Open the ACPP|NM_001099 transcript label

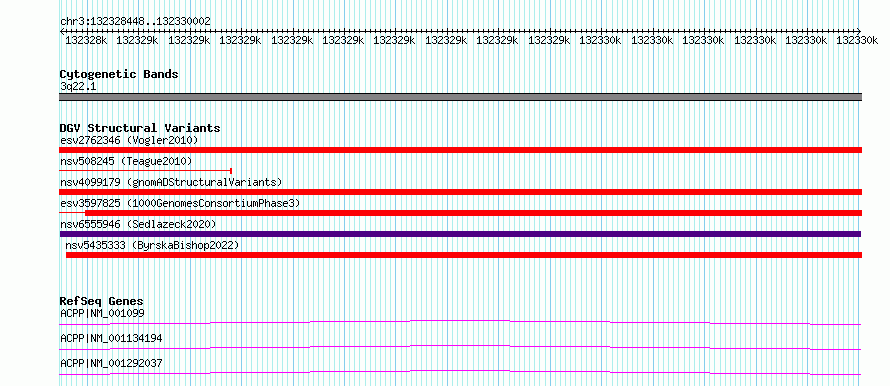pos(102,313)
